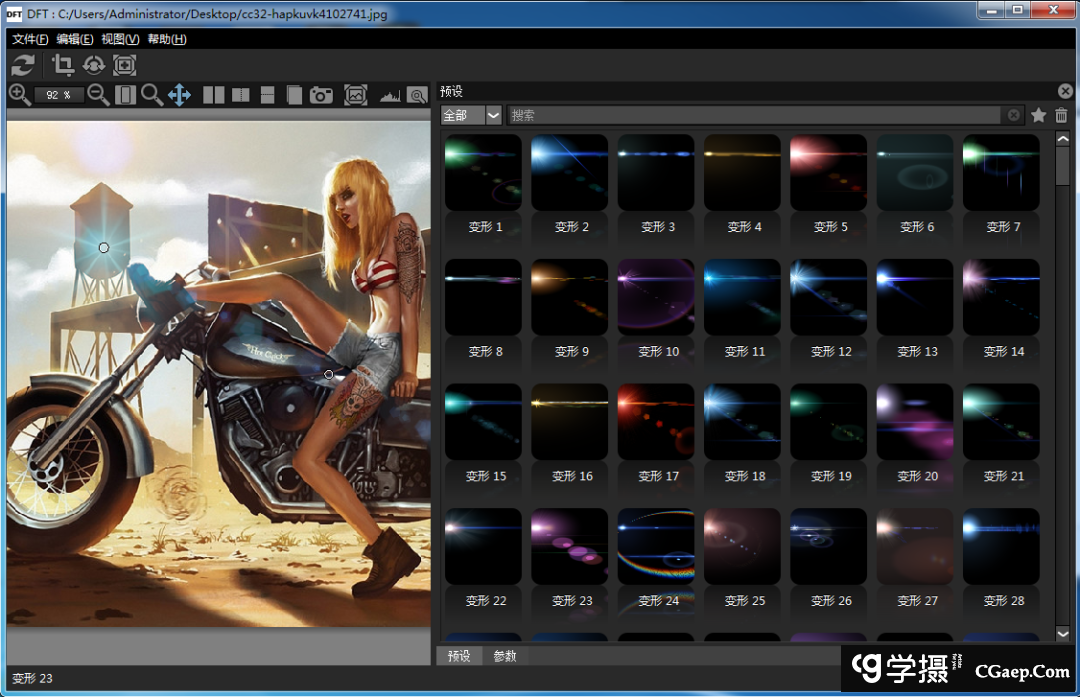Open the 视图(V) menu
Image resolution: width=1080 pixels, height=697 pixels.
click(120, 39)
